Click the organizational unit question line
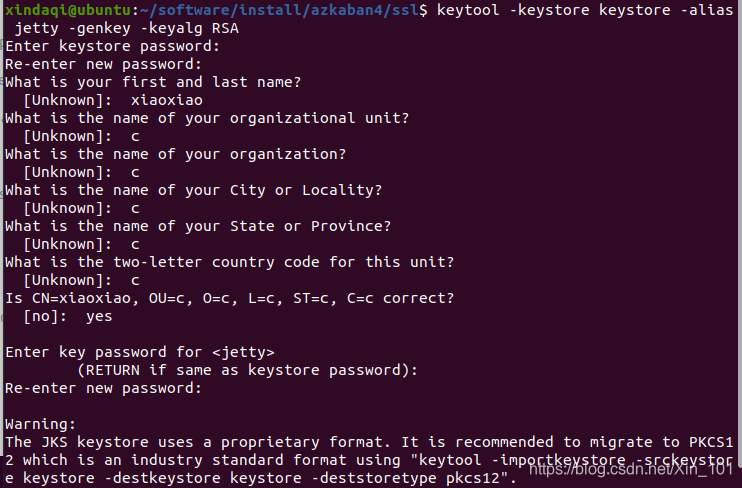 pyautogui.click(x=207, y=118)
